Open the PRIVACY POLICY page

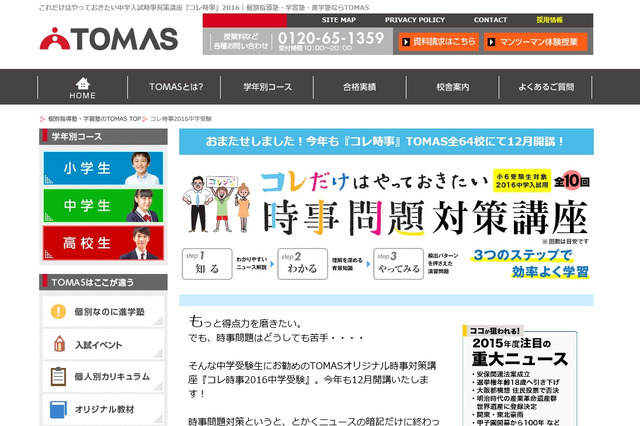pyautogui.click(x=415, y=20)
